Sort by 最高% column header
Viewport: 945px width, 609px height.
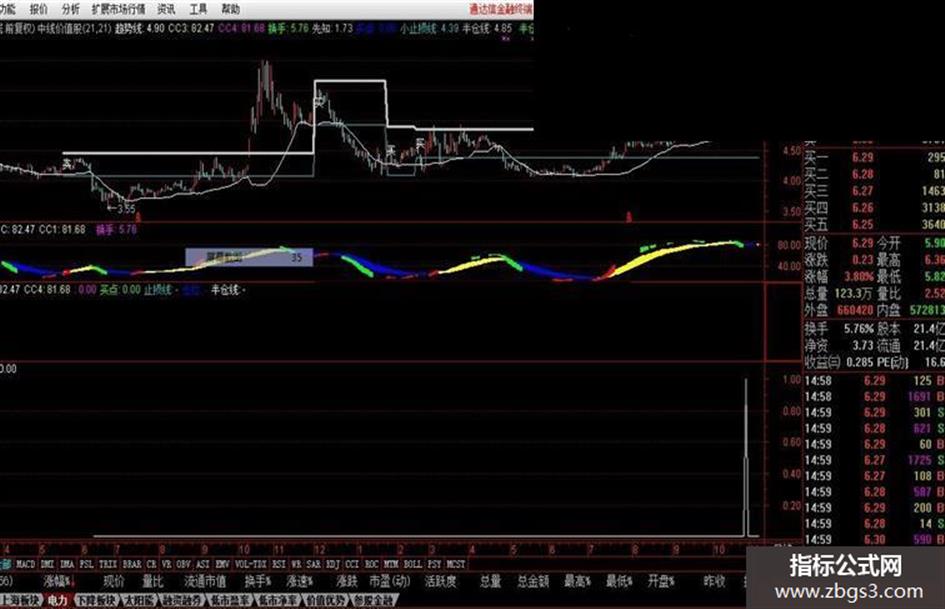pyautogui.click(x=577, y=582)
